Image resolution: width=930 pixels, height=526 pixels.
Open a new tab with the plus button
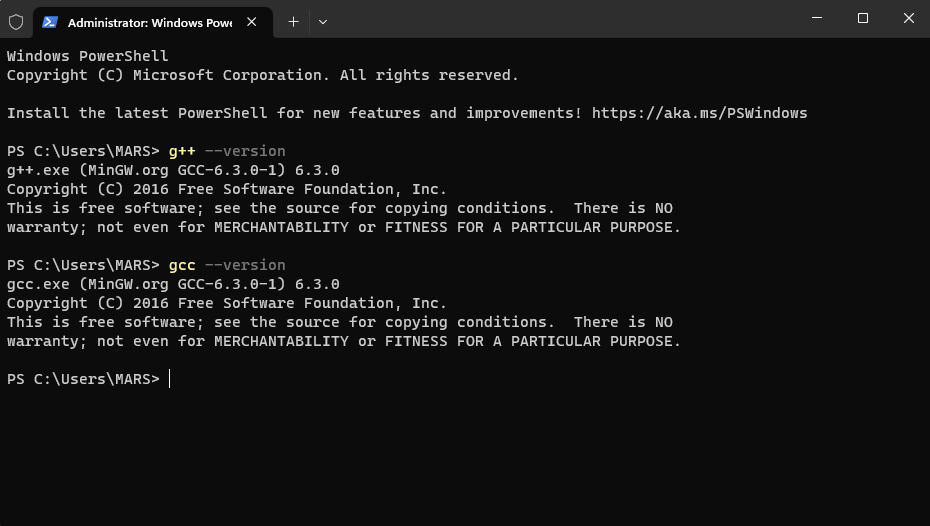click(x=293, y=21)
